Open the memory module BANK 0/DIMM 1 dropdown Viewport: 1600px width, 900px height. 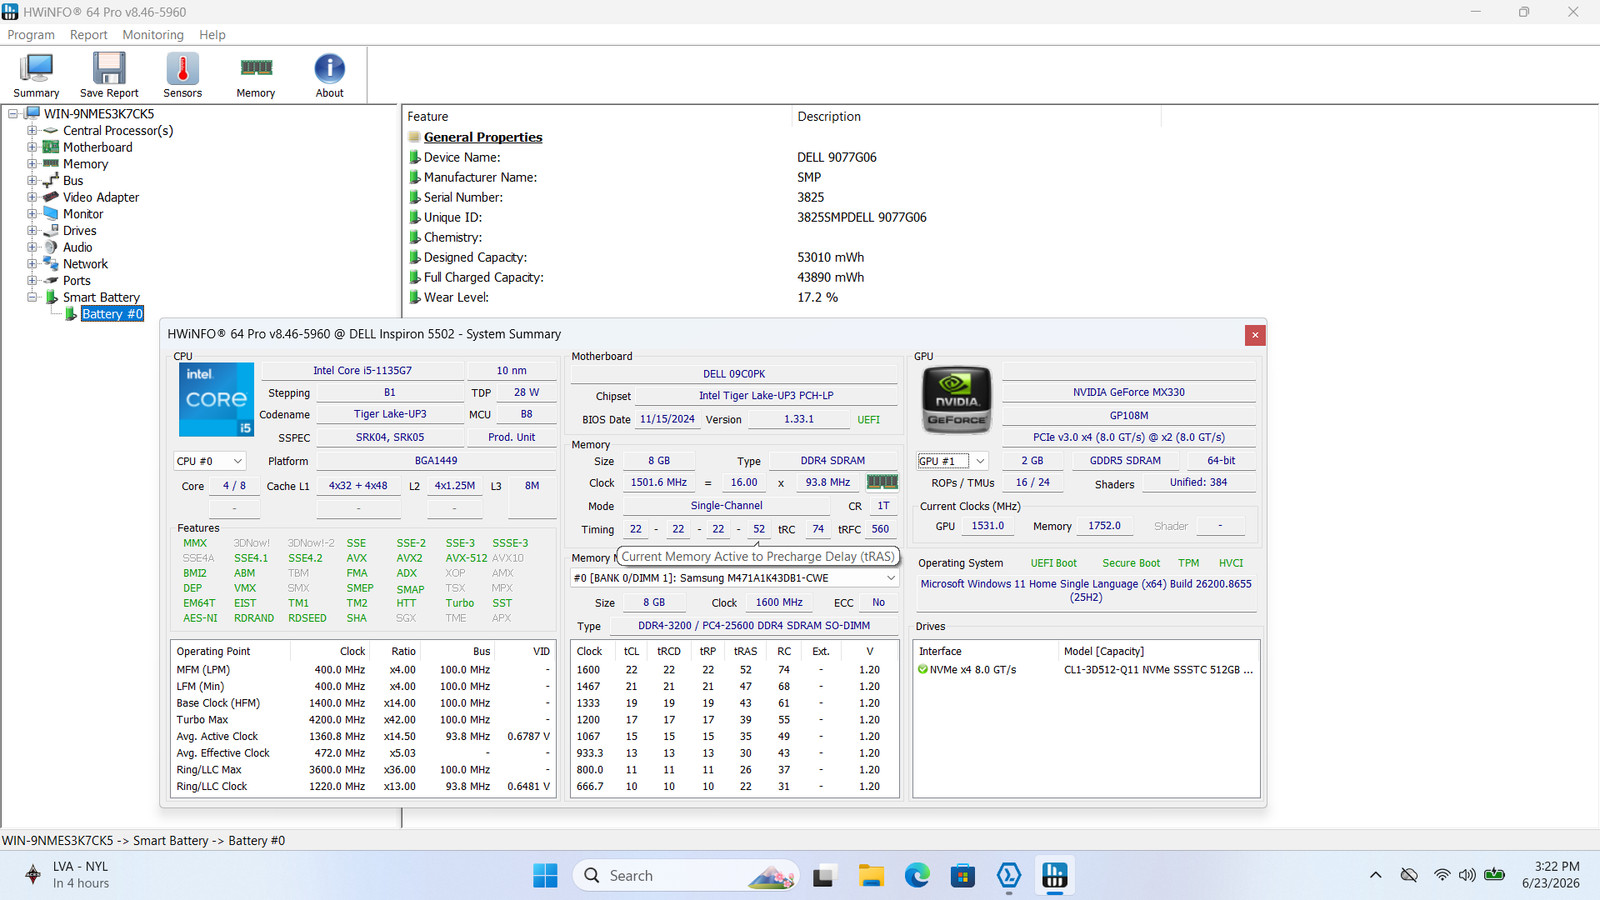point(734,578)
